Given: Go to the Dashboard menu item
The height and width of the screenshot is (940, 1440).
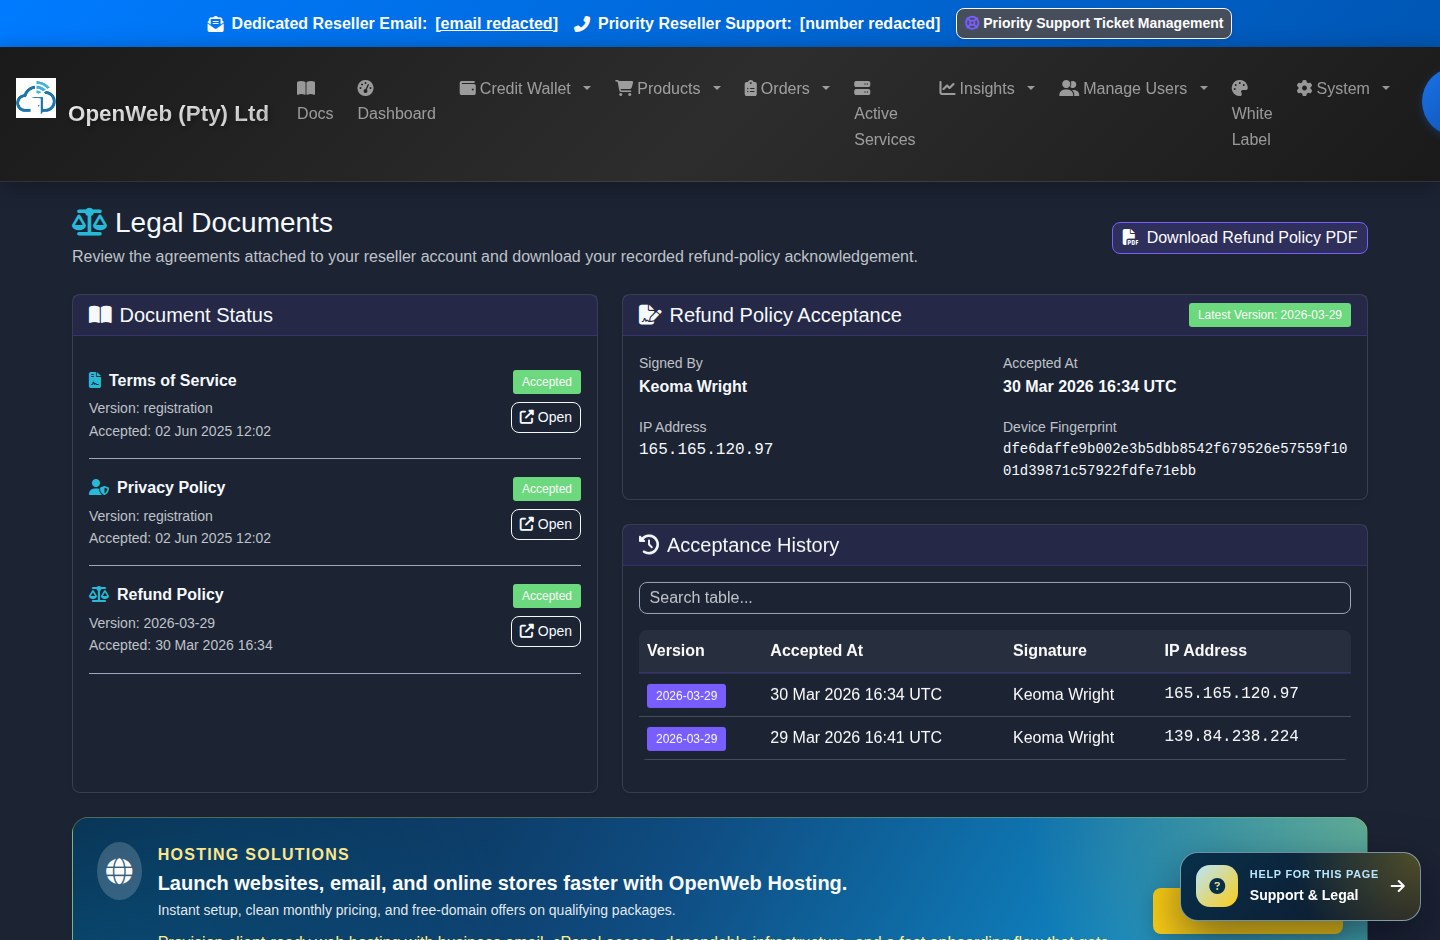Looking at the screenshot, I should click(x=396, y=101).
